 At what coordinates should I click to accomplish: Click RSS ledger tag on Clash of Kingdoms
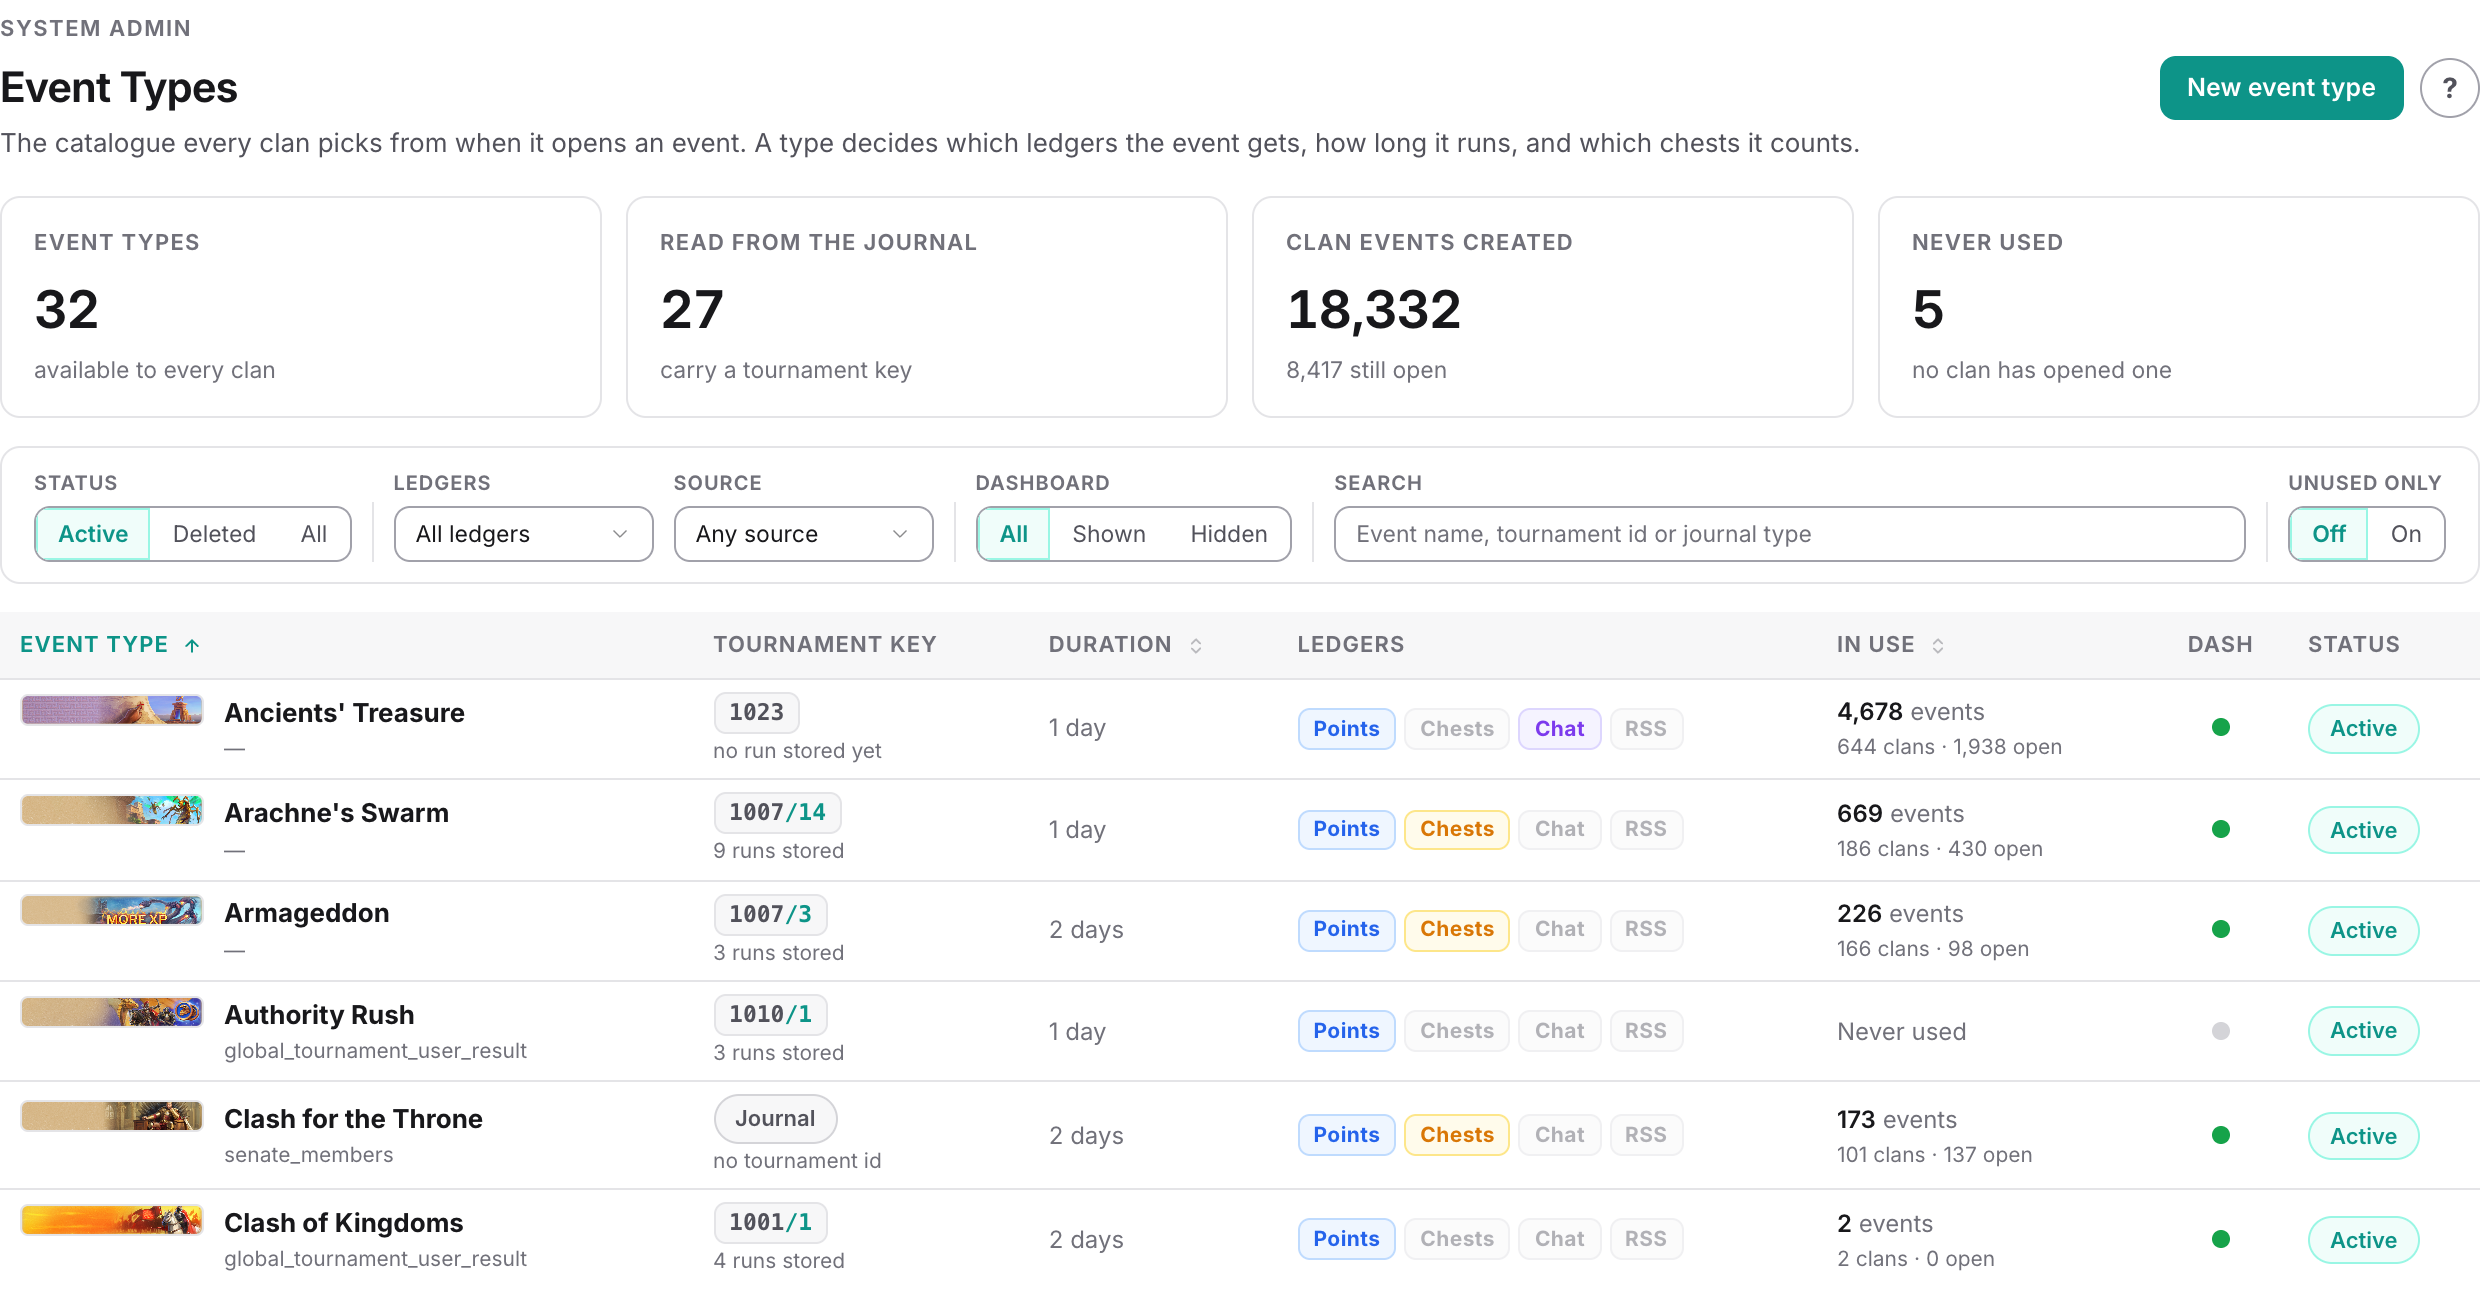pyautogui.click(x=1646, y=1239)
